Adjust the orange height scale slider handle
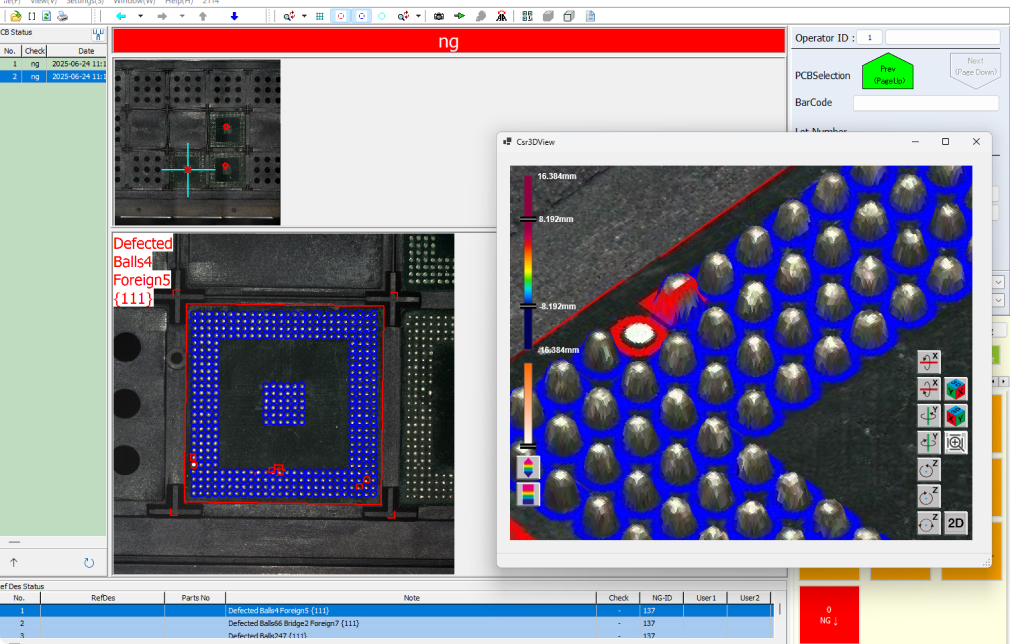This screenshot has height=644, width=1020. pos(527,447)
